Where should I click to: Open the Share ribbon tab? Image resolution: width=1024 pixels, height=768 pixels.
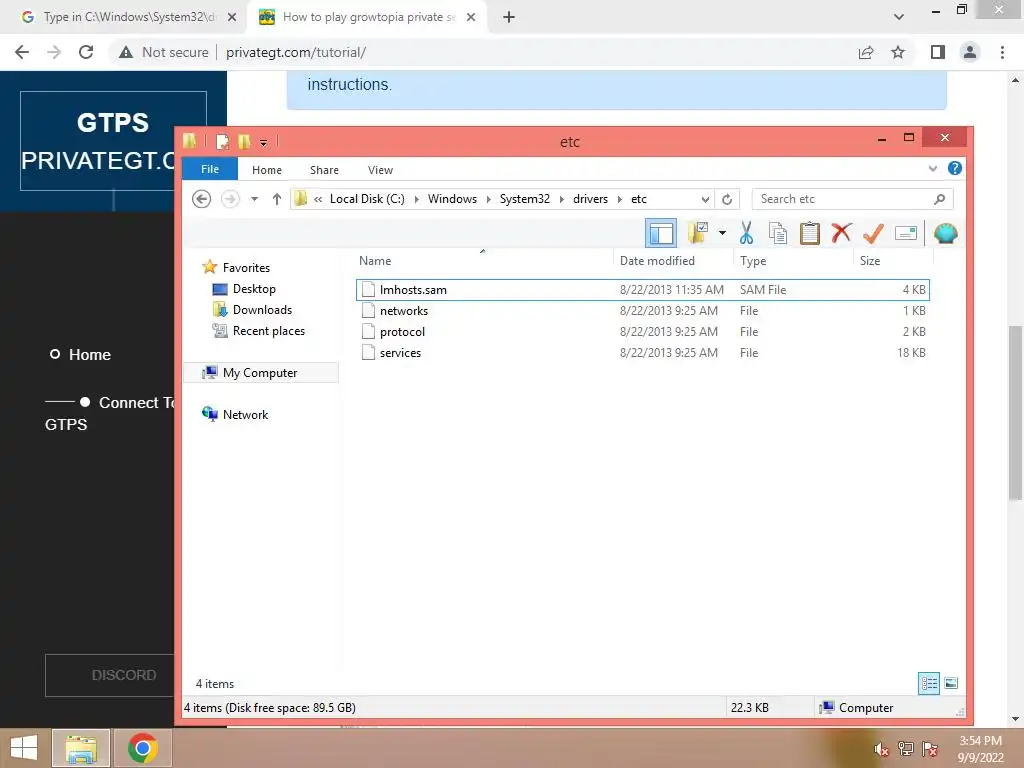[x=324, y=170]
